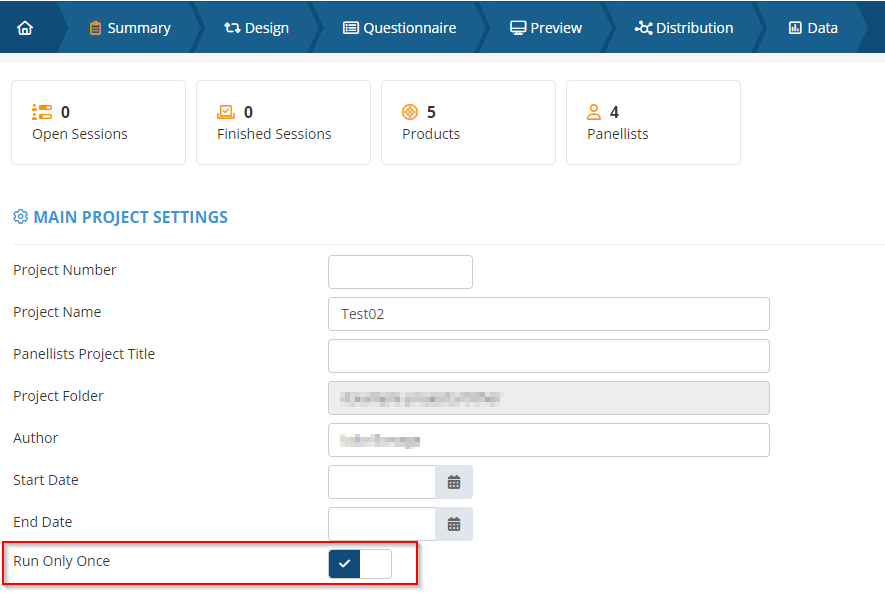Click the Project Name field containing Test02

click(548, 314)
